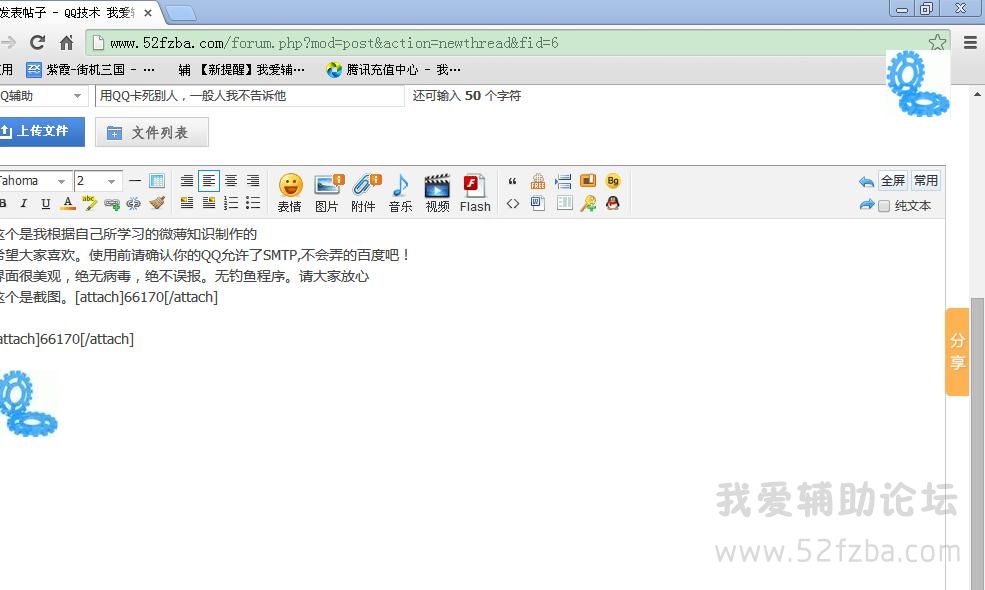Go forward in browser history
Image resolution: width=985 pixels, height=590 pixels.
[8, 43]
